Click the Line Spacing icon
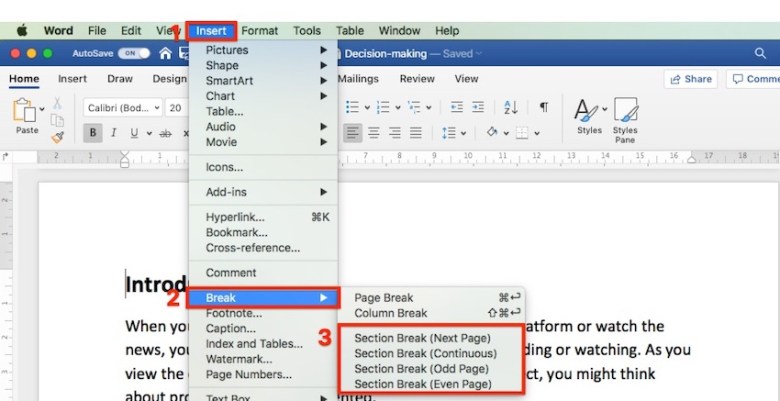This screenshot has width=780, height=401. [449, 133]
